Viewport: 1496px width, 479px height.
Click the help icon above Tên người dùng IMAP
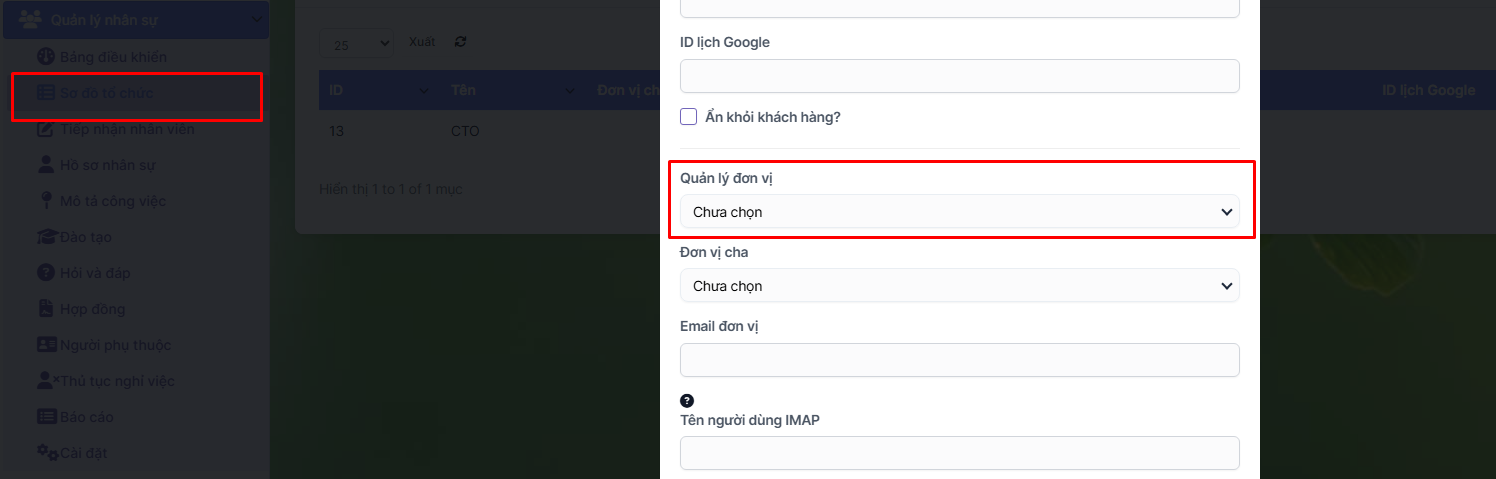coord(687,401)
